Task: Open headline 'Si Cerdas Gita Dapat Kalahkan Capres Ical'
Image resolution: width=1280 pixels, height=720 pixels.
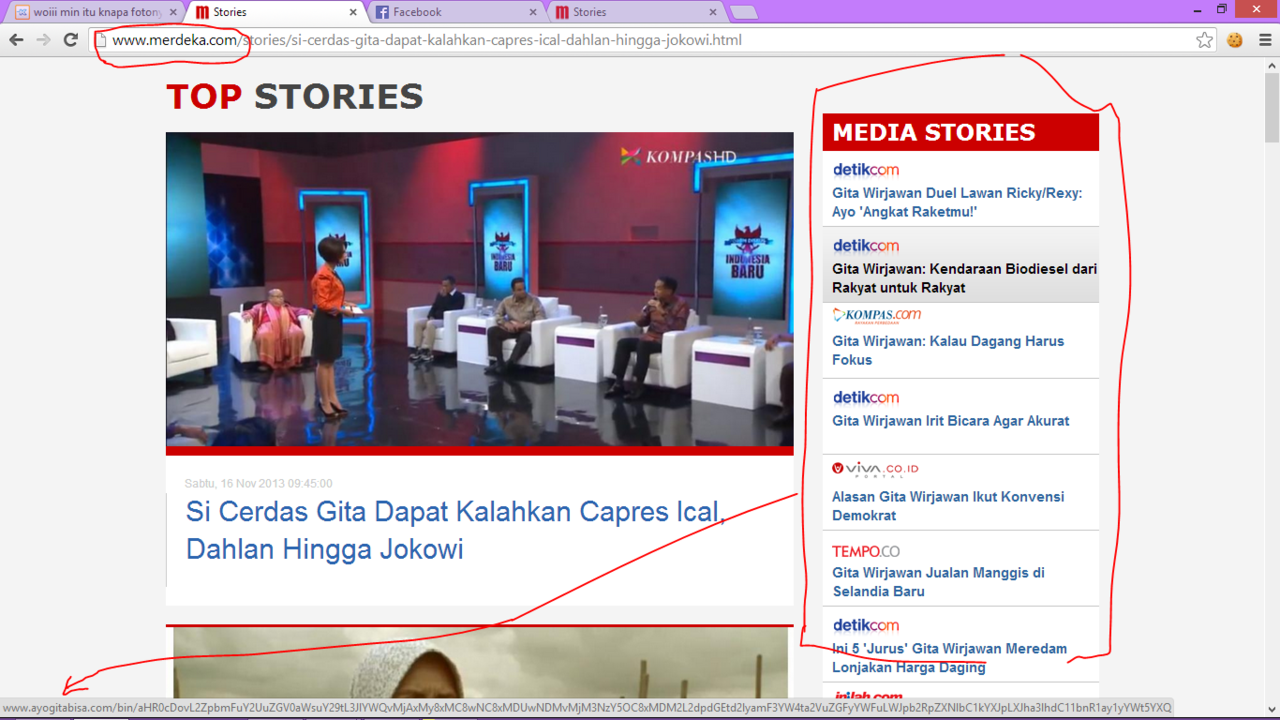Action: tap(455, 530)
